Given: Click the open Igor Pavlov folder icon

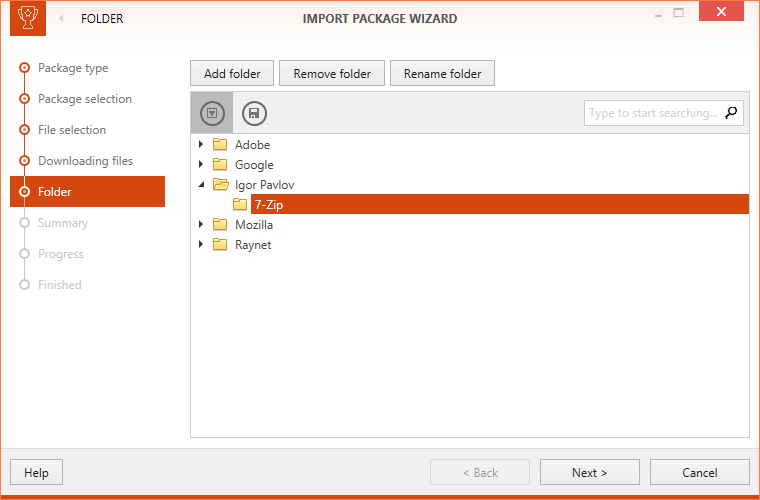Looking at the screenshot, I should pos(221,184).
